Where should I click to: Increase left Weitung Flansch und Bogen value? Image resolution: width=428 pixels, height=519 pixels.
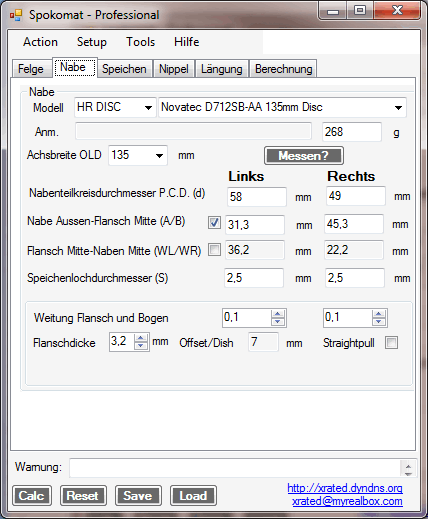[x=278, y=314]
